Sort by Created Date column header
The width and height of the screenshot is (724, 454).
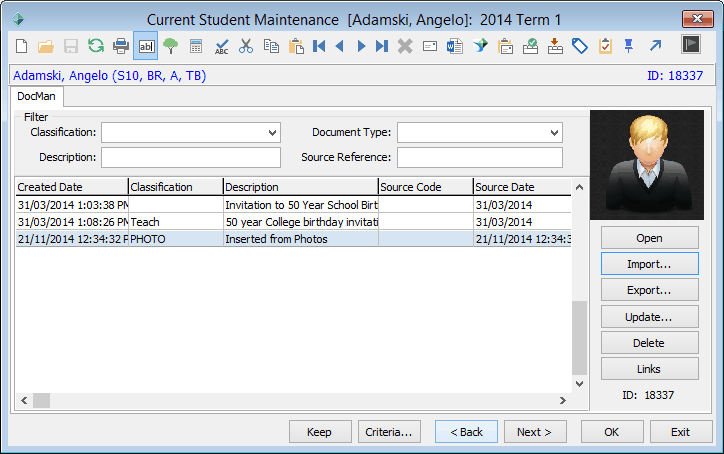pos(72,187)
